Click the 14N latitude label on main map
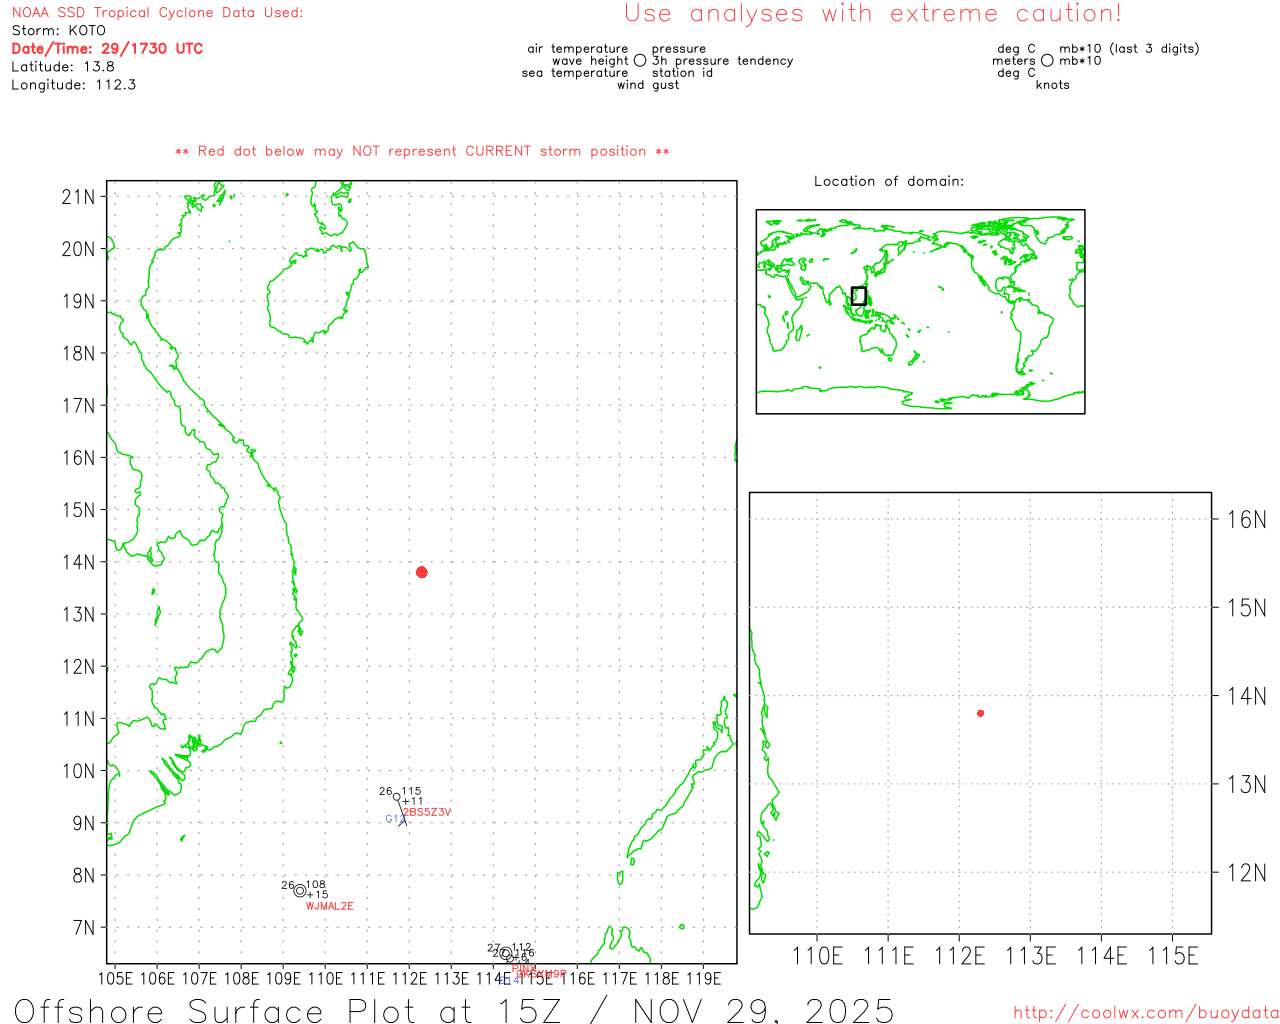 pyautogui.click(x=78, y=562)
